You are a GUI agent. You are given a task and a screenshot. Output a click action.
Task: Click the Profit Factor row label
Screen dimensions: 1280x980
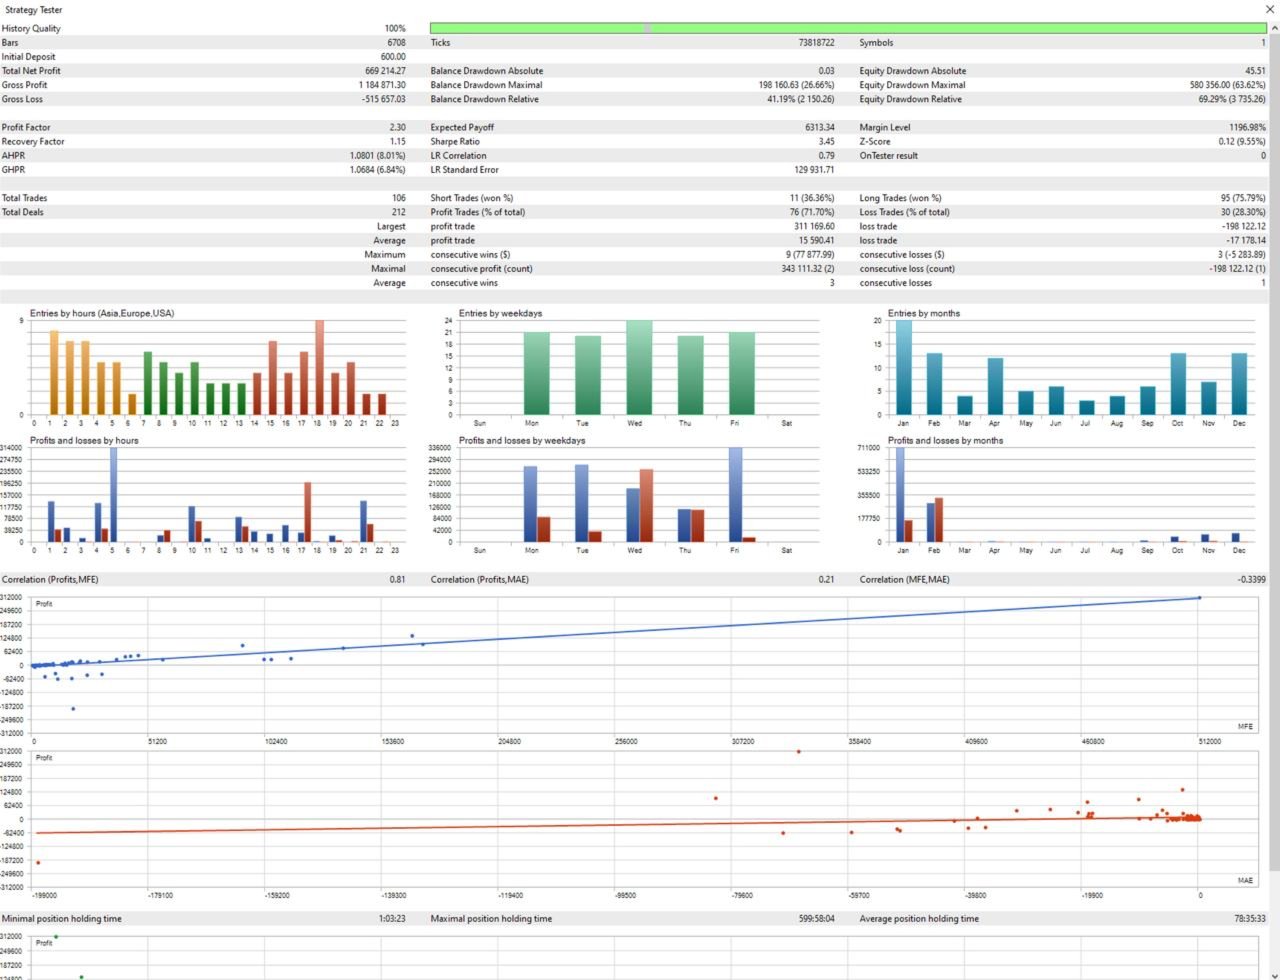(x=26, y=127)
